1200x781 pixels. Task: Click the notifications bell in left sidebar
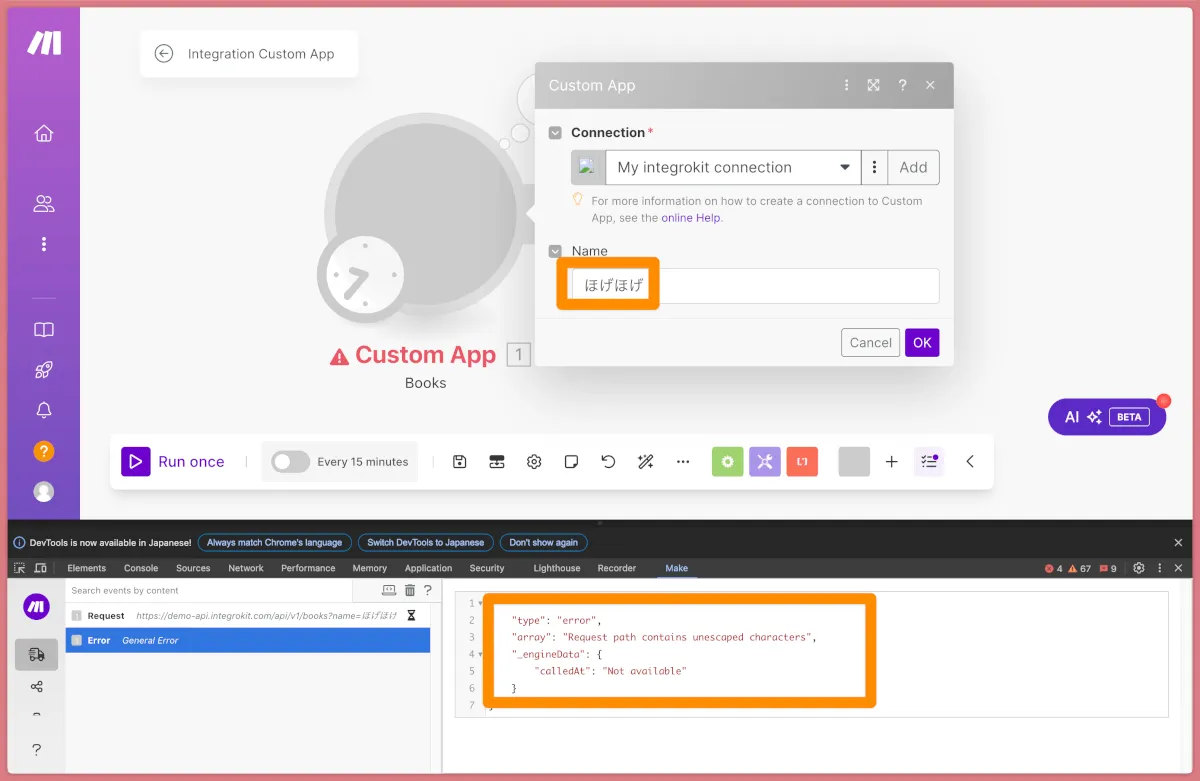point(43,410)
